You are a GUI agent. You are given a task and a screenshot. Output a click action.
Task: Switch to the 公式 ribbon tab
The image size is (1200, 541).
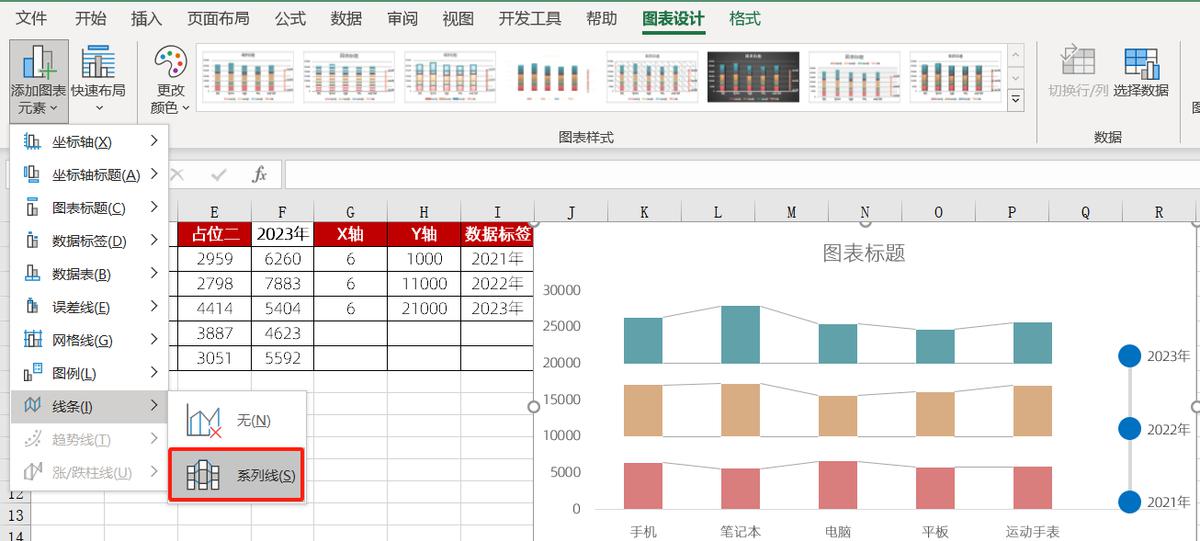[x=290, y=19]
